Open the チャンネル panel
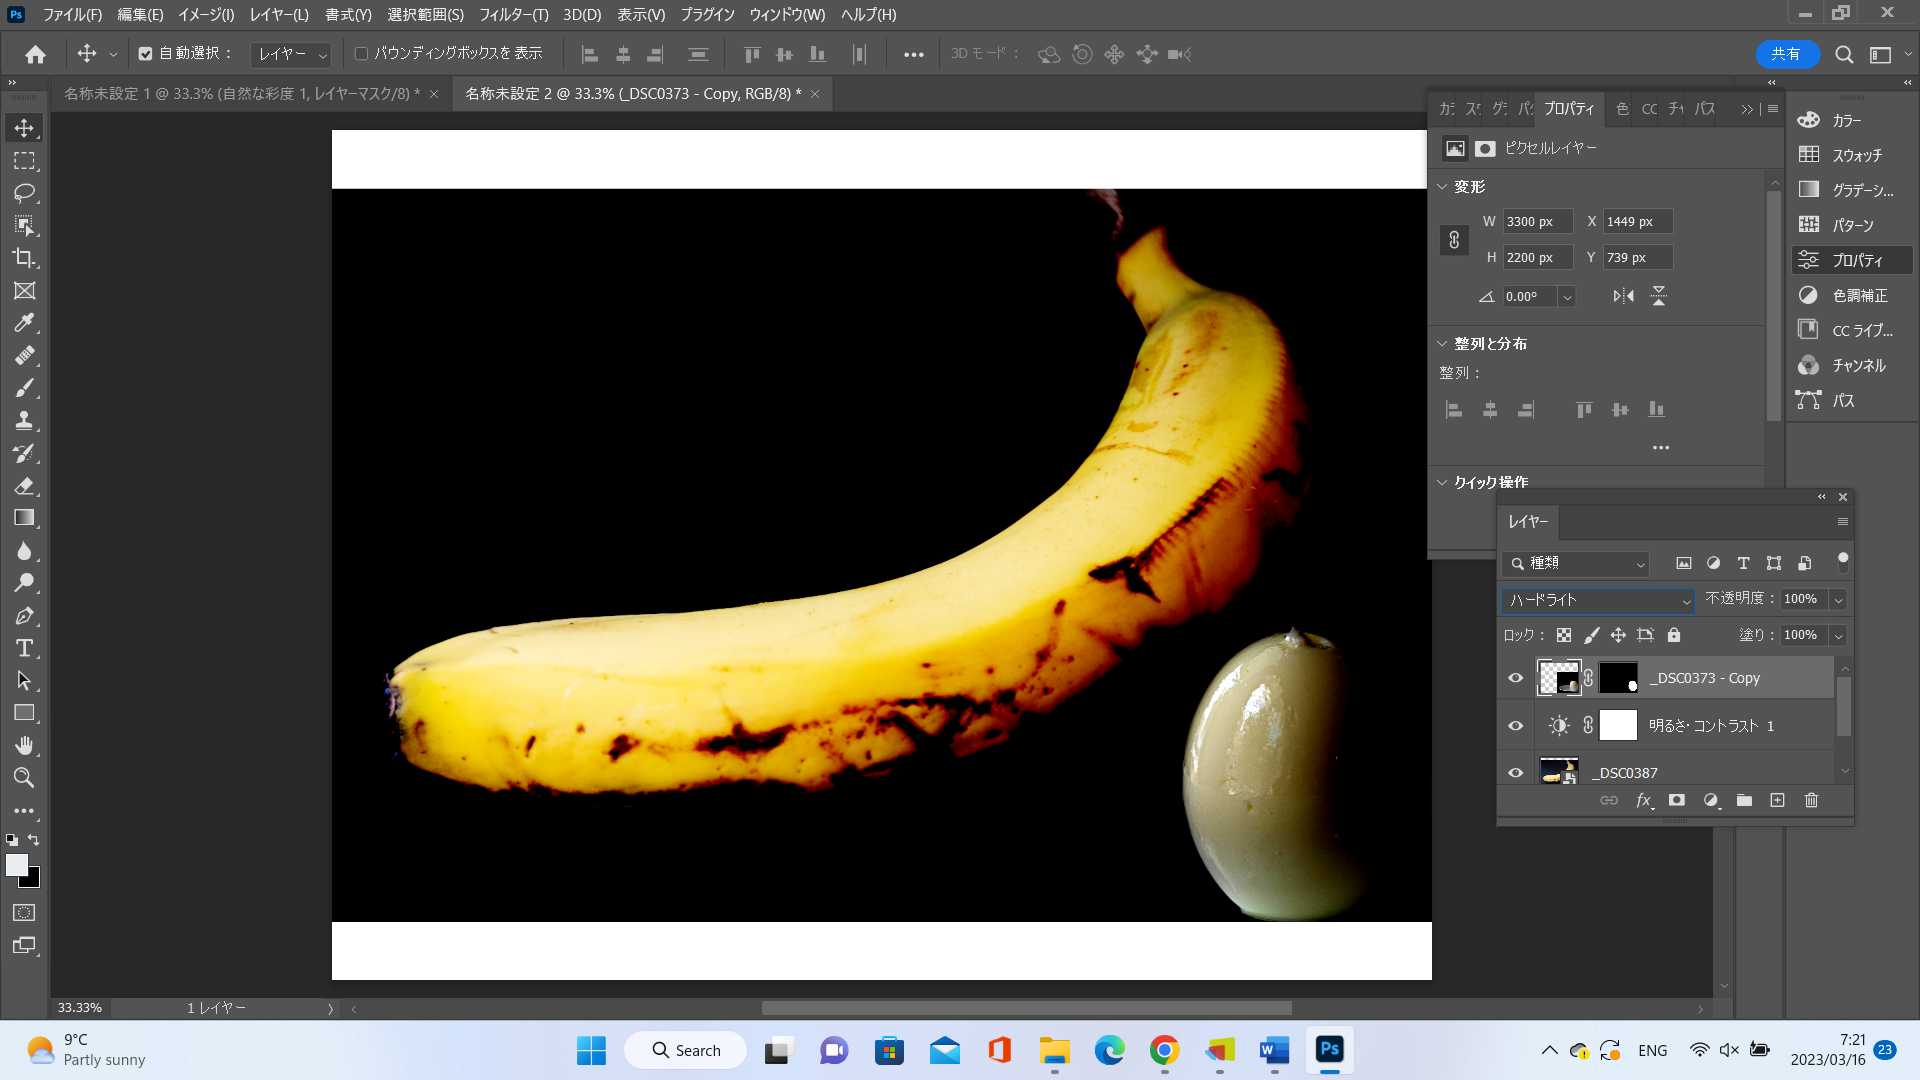Image resolution: width=1920 pixels, height=1080 pixels. [x=1857, y=365]
